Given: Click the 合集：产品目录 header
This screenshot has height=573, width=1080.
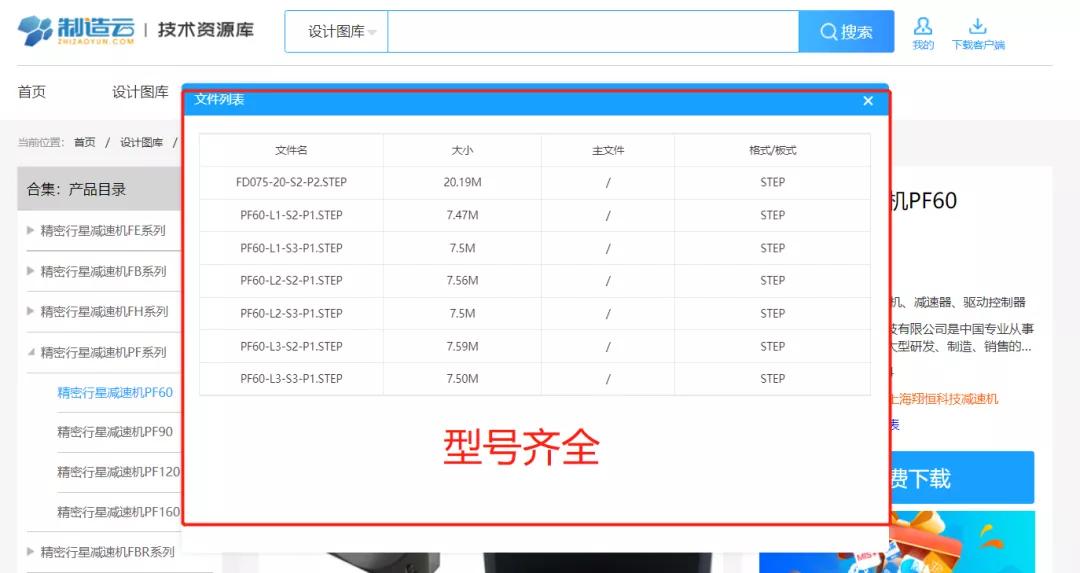Looking at the screenshot, I should (x=98, y=189).
